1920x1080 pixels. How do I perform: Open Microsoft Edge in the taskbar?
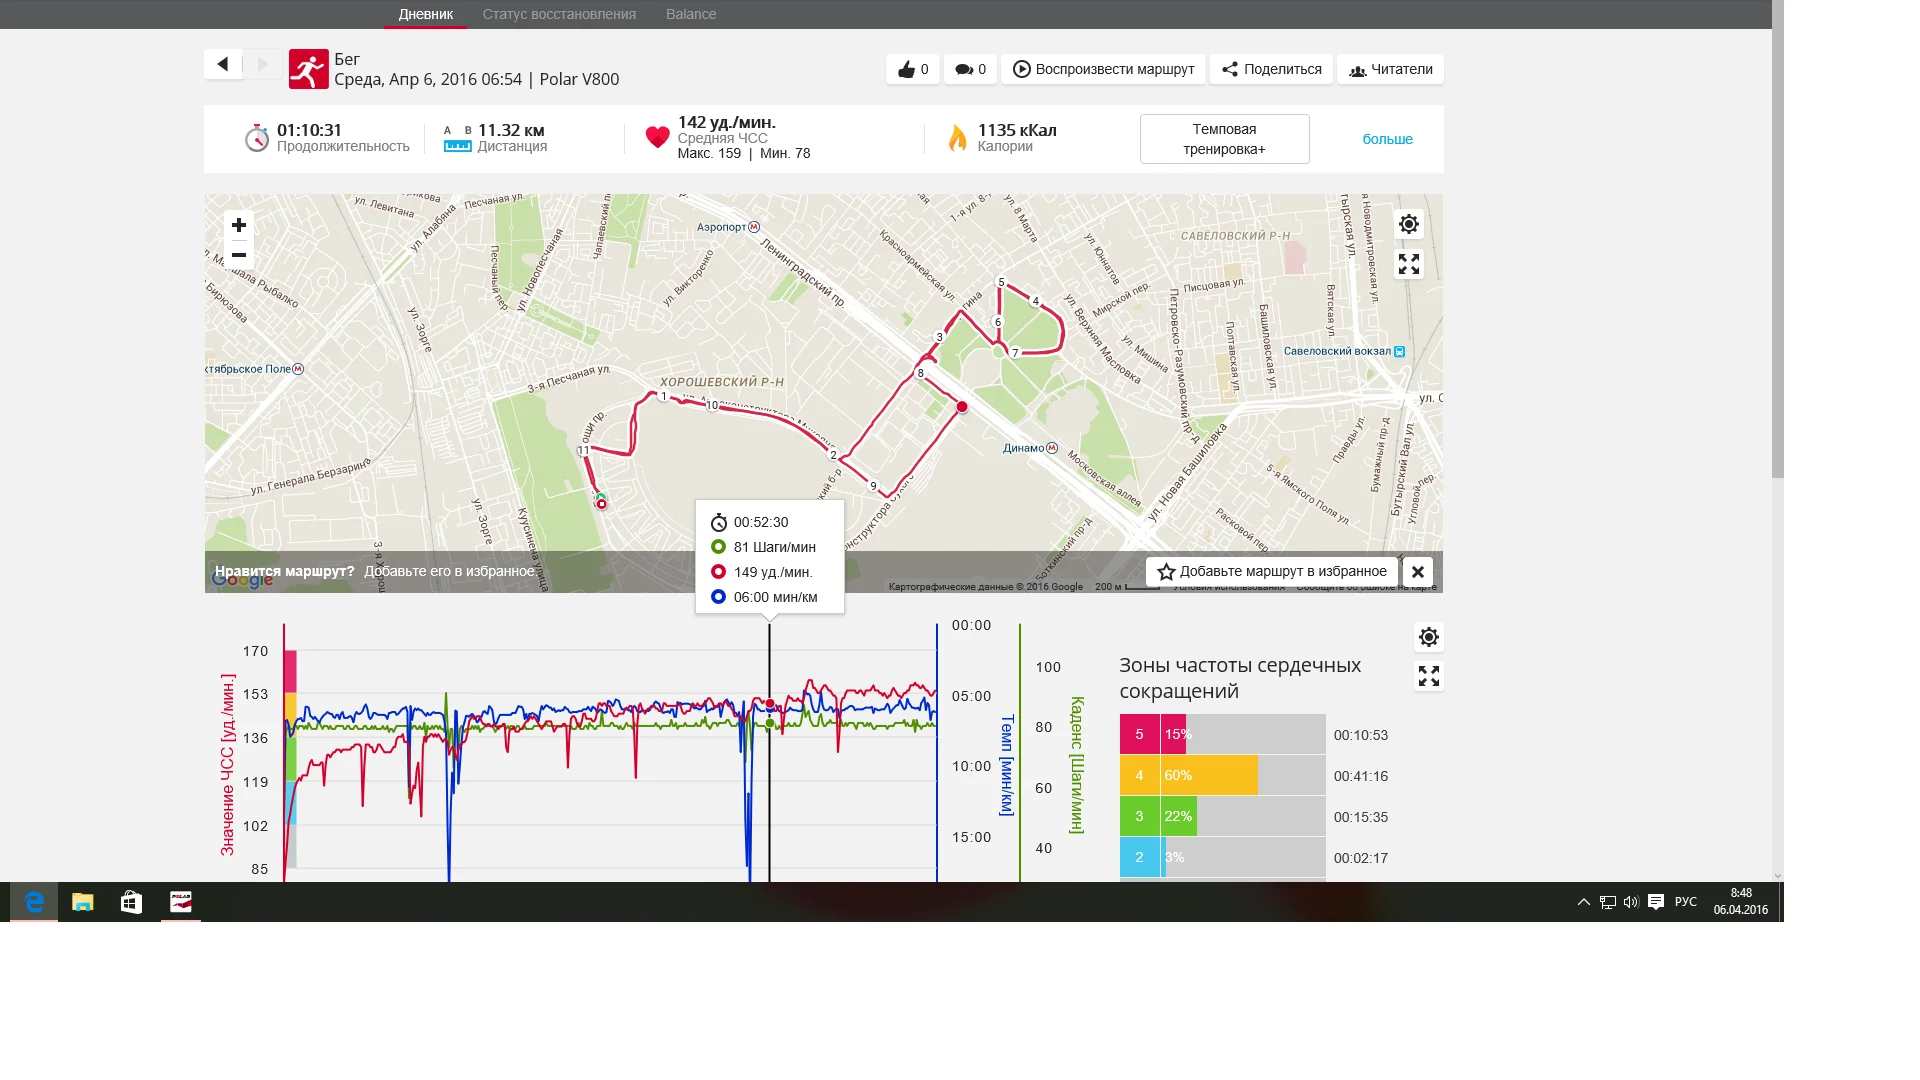coord(34,902)
